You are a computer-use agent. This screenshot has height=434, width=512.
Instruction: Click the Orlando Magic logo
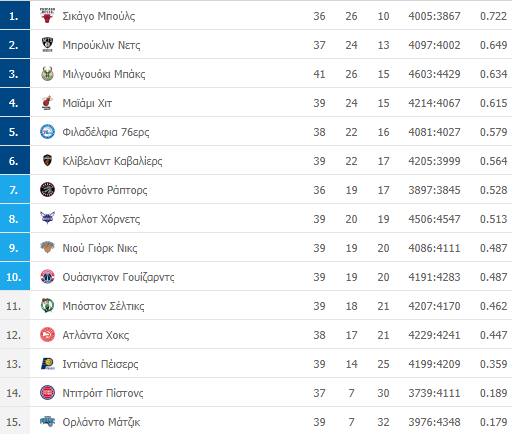tap(47, 422)
